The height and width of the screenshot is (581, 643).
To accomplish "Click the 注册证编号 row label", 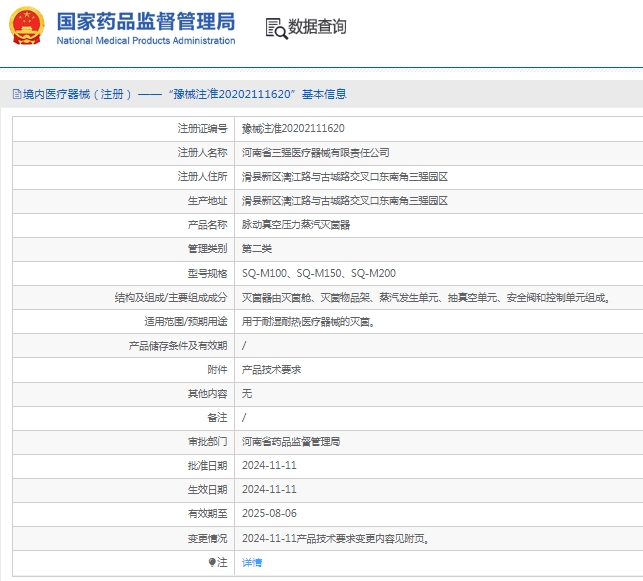I will point(203,129).
